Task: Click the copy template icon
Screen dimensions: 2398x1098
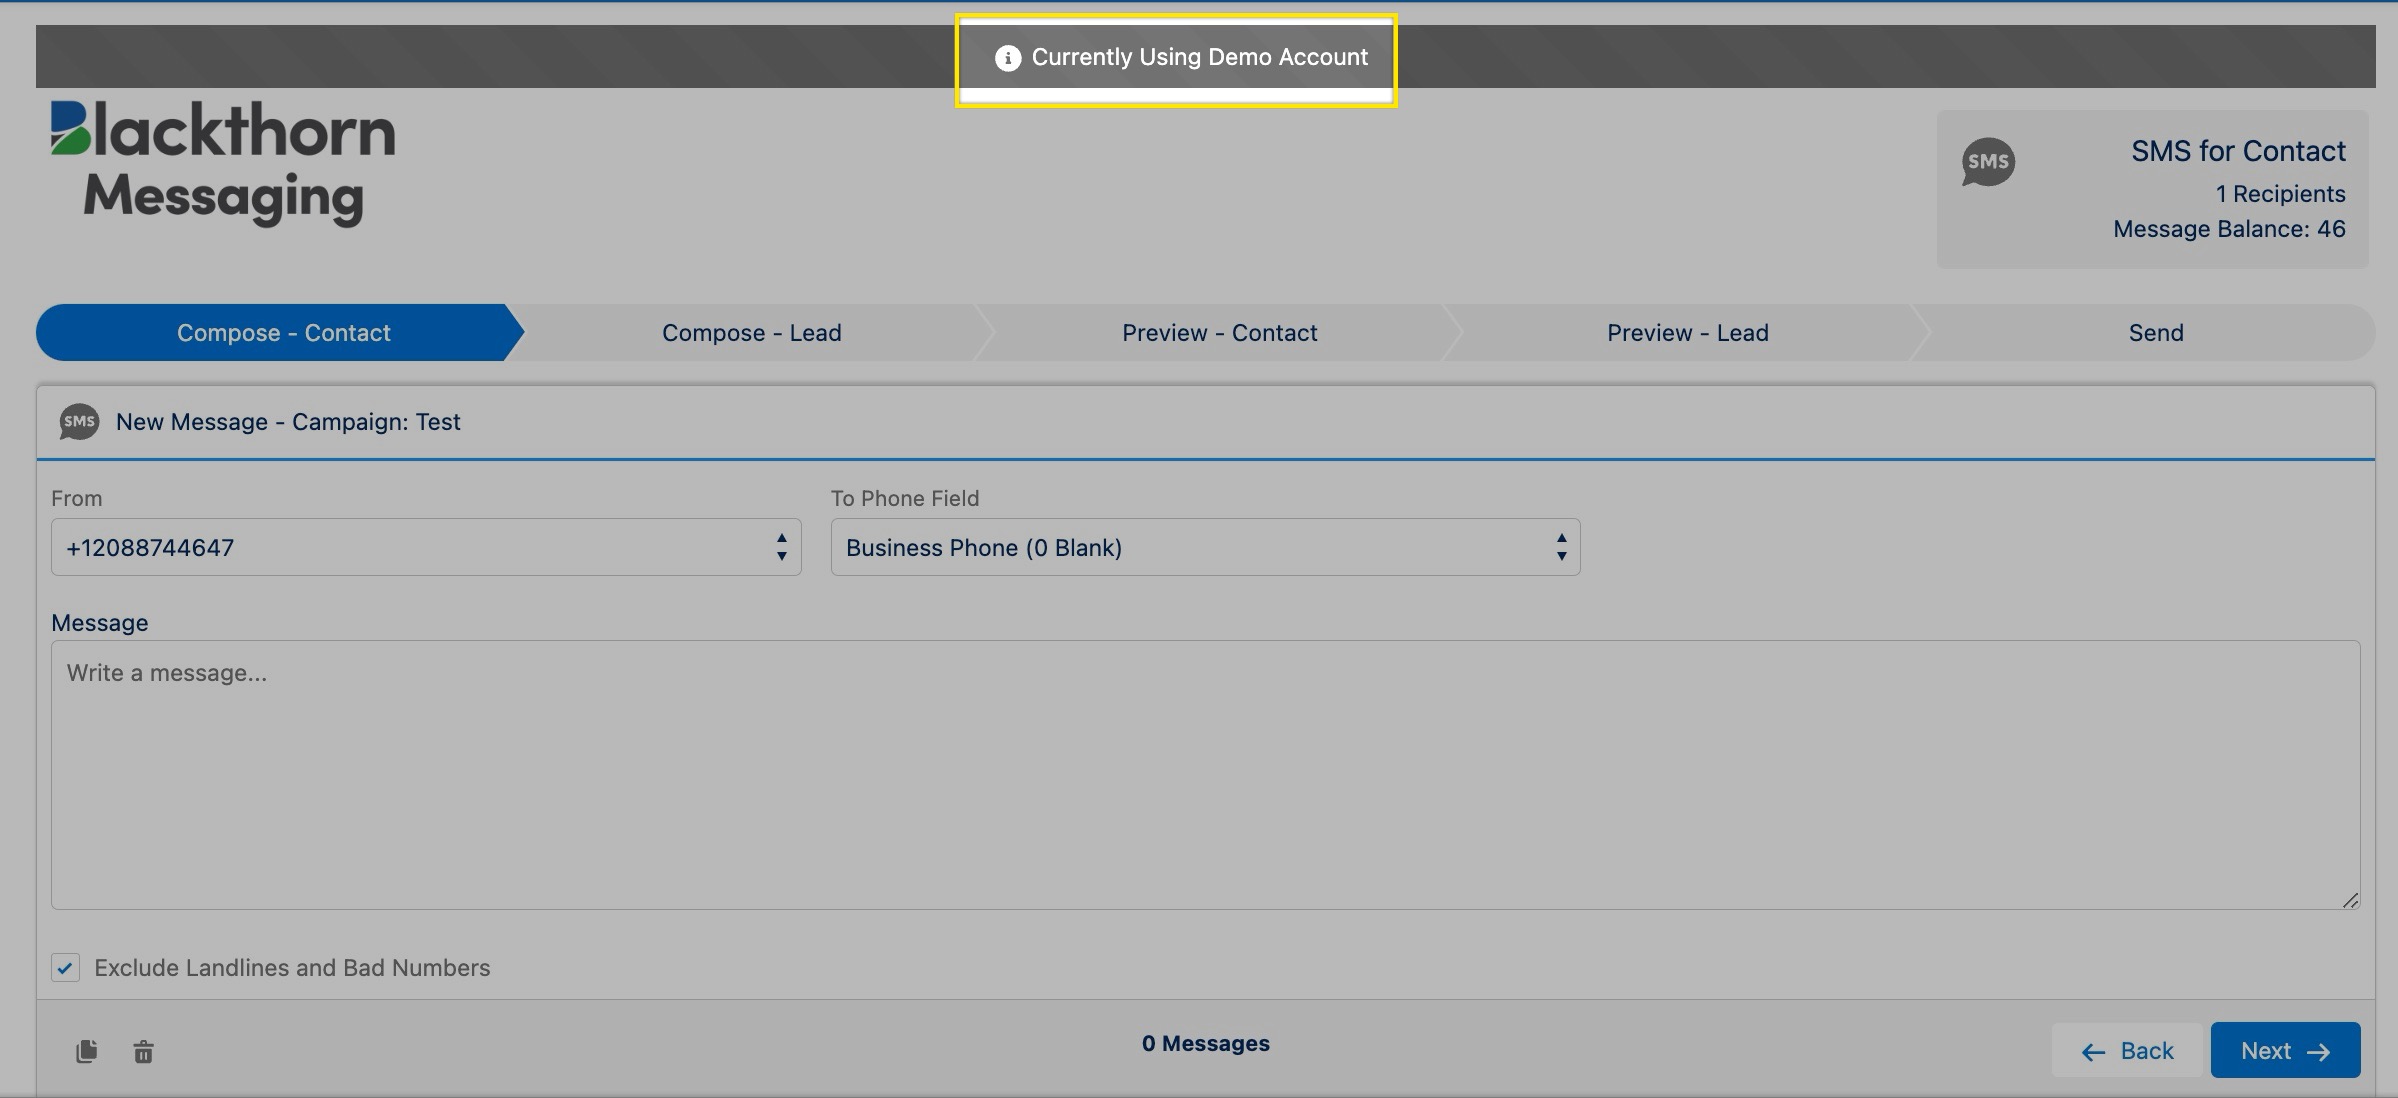Action: [x=87, y=1051]
